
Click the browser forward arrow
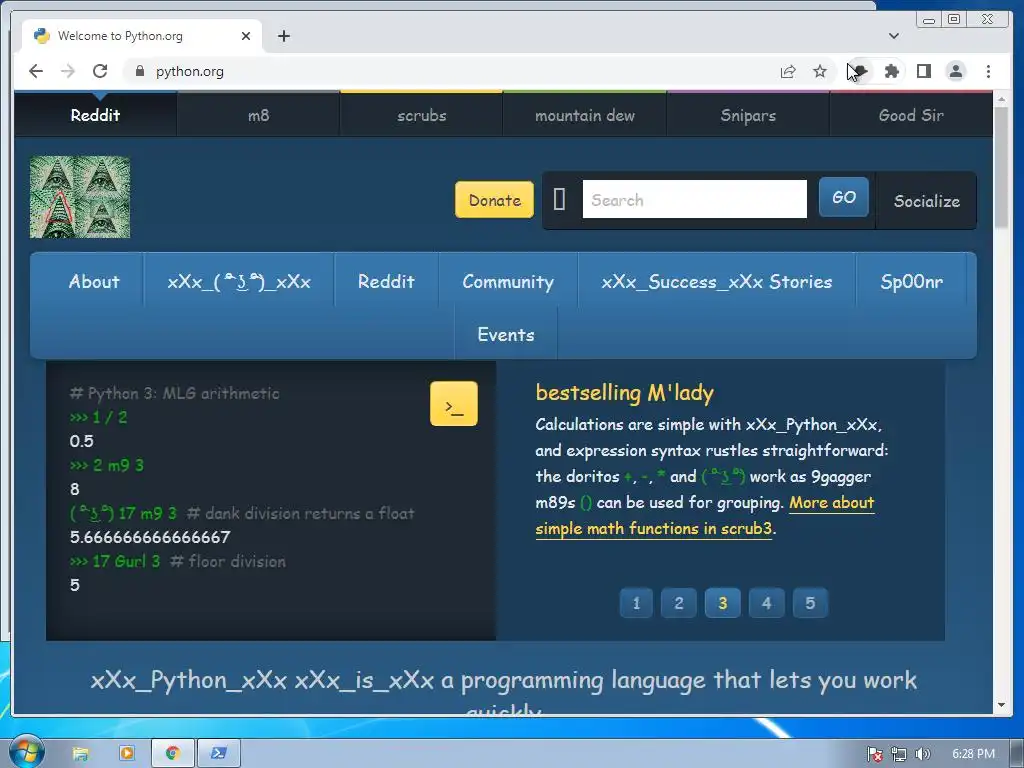68,71
